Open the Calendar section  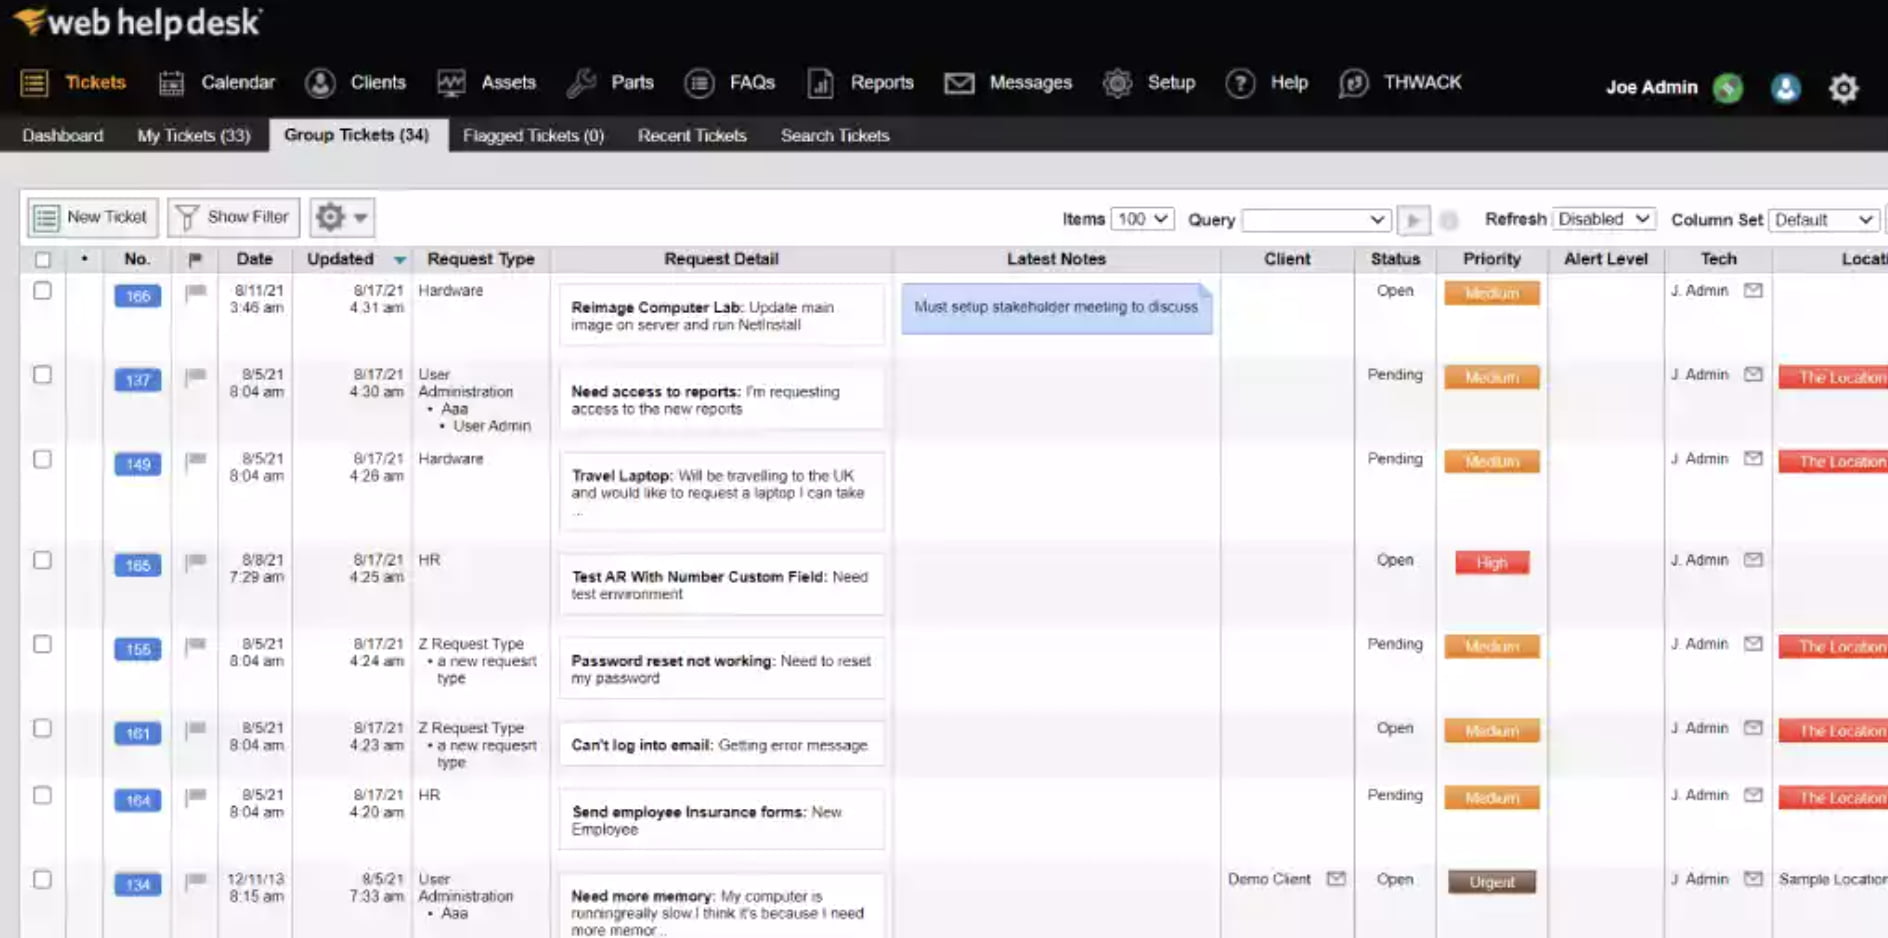[216, 82]
